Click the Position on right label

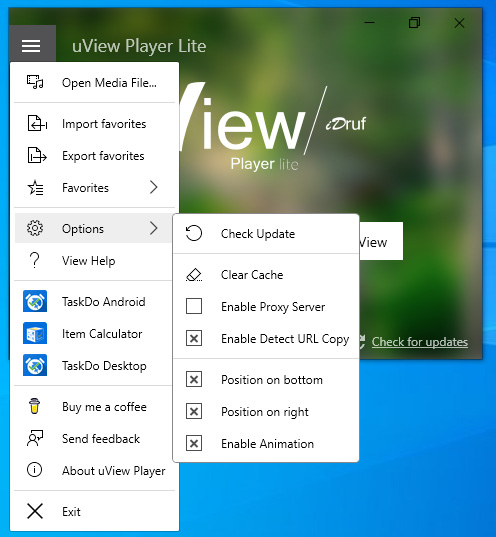(x=265, y=412)
